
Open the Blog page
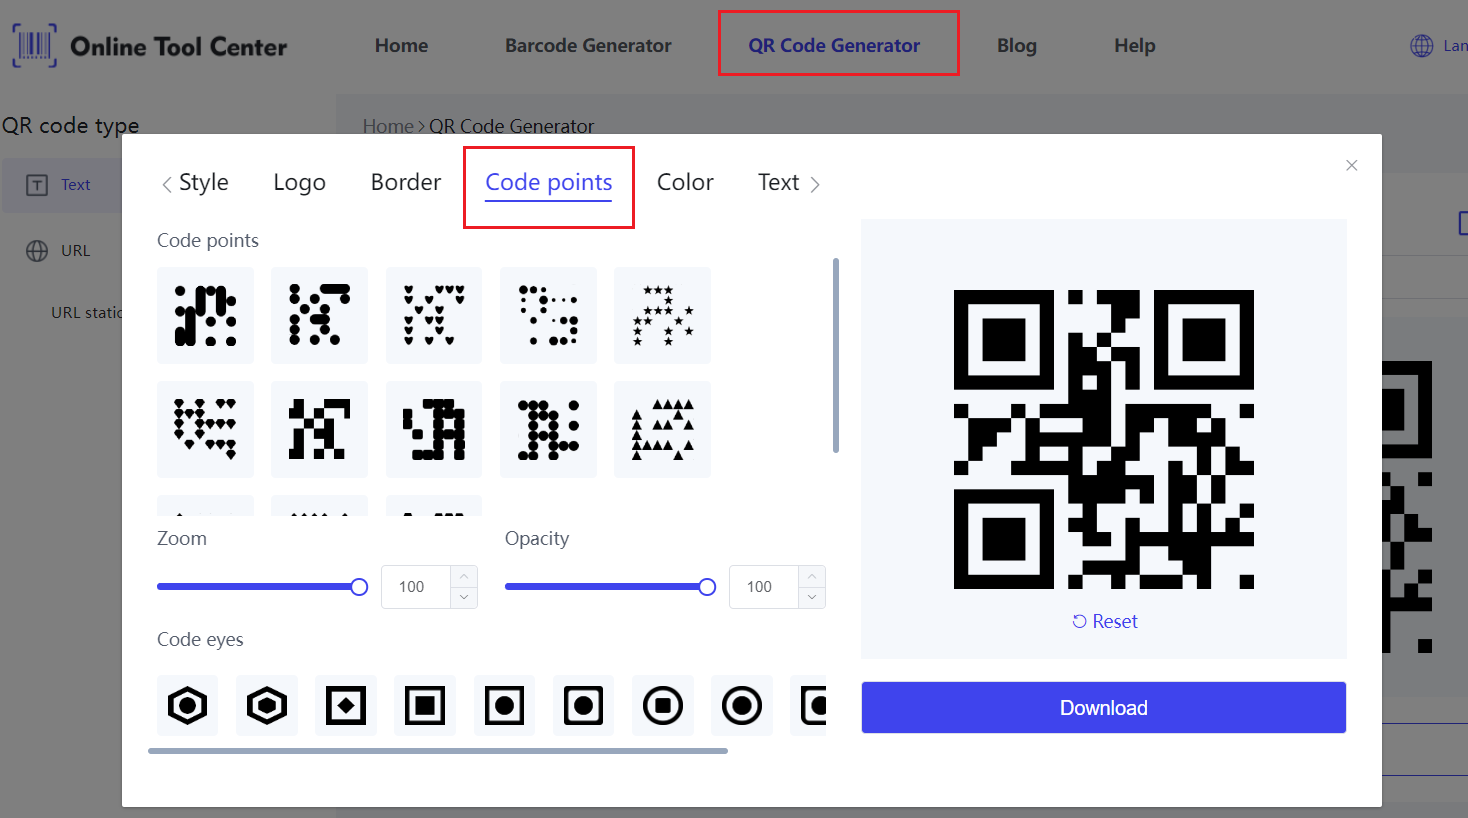[1017, 46]
